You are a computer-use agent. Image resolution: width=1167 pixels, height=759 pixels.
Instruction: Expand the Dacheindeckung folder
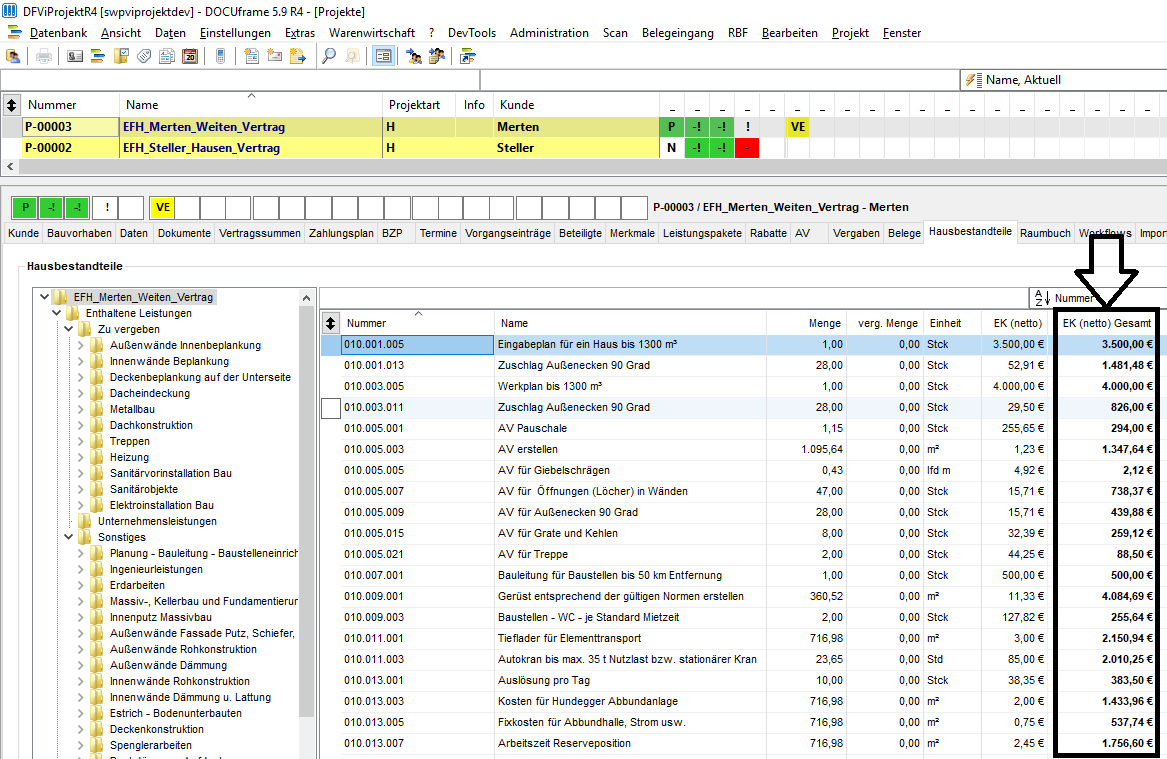80,393
